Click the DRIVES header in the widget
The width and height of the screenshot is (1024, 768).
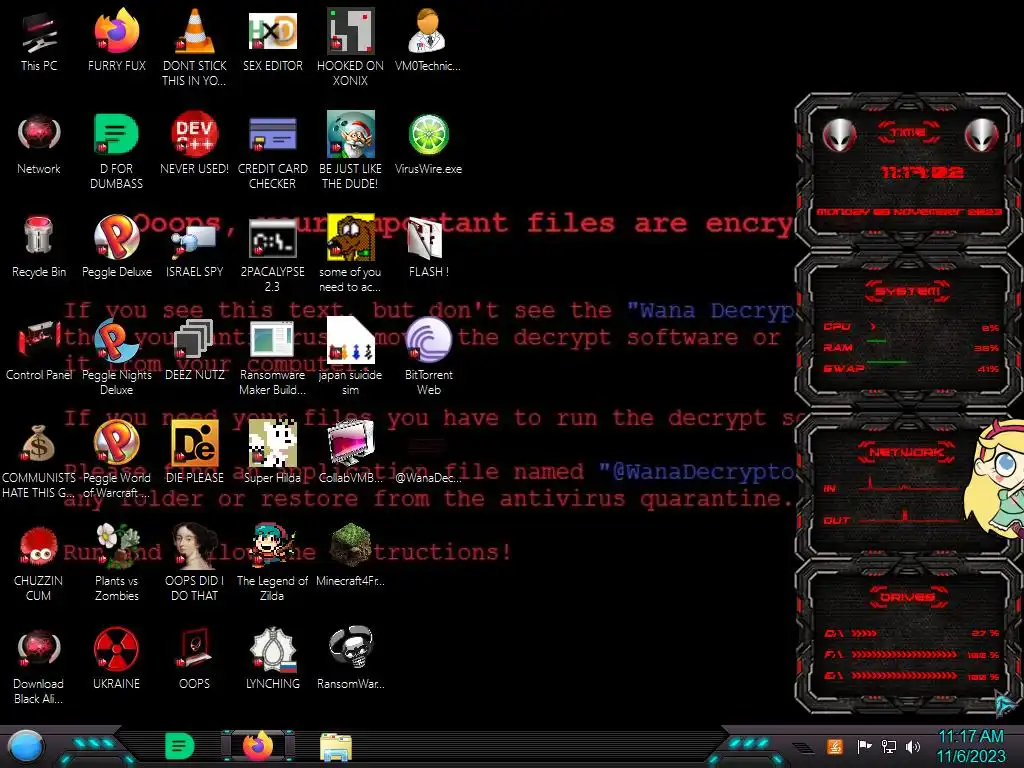tap(908, 597)
